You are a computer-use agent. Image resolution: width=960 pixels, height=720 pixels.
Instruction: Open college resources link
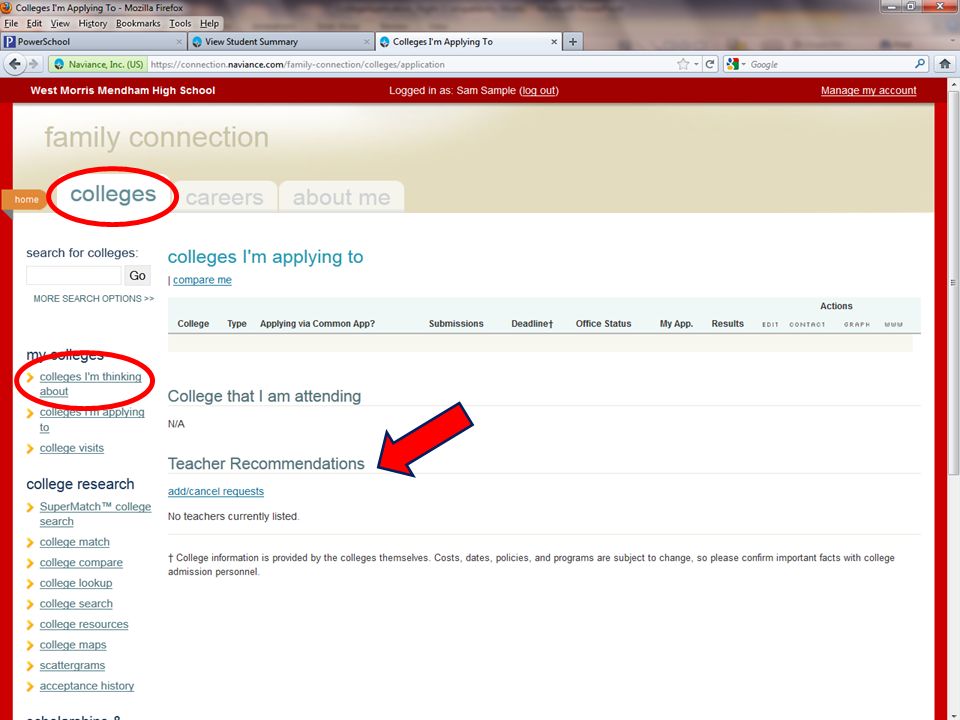pyautogui.click(x=84, y=624)
